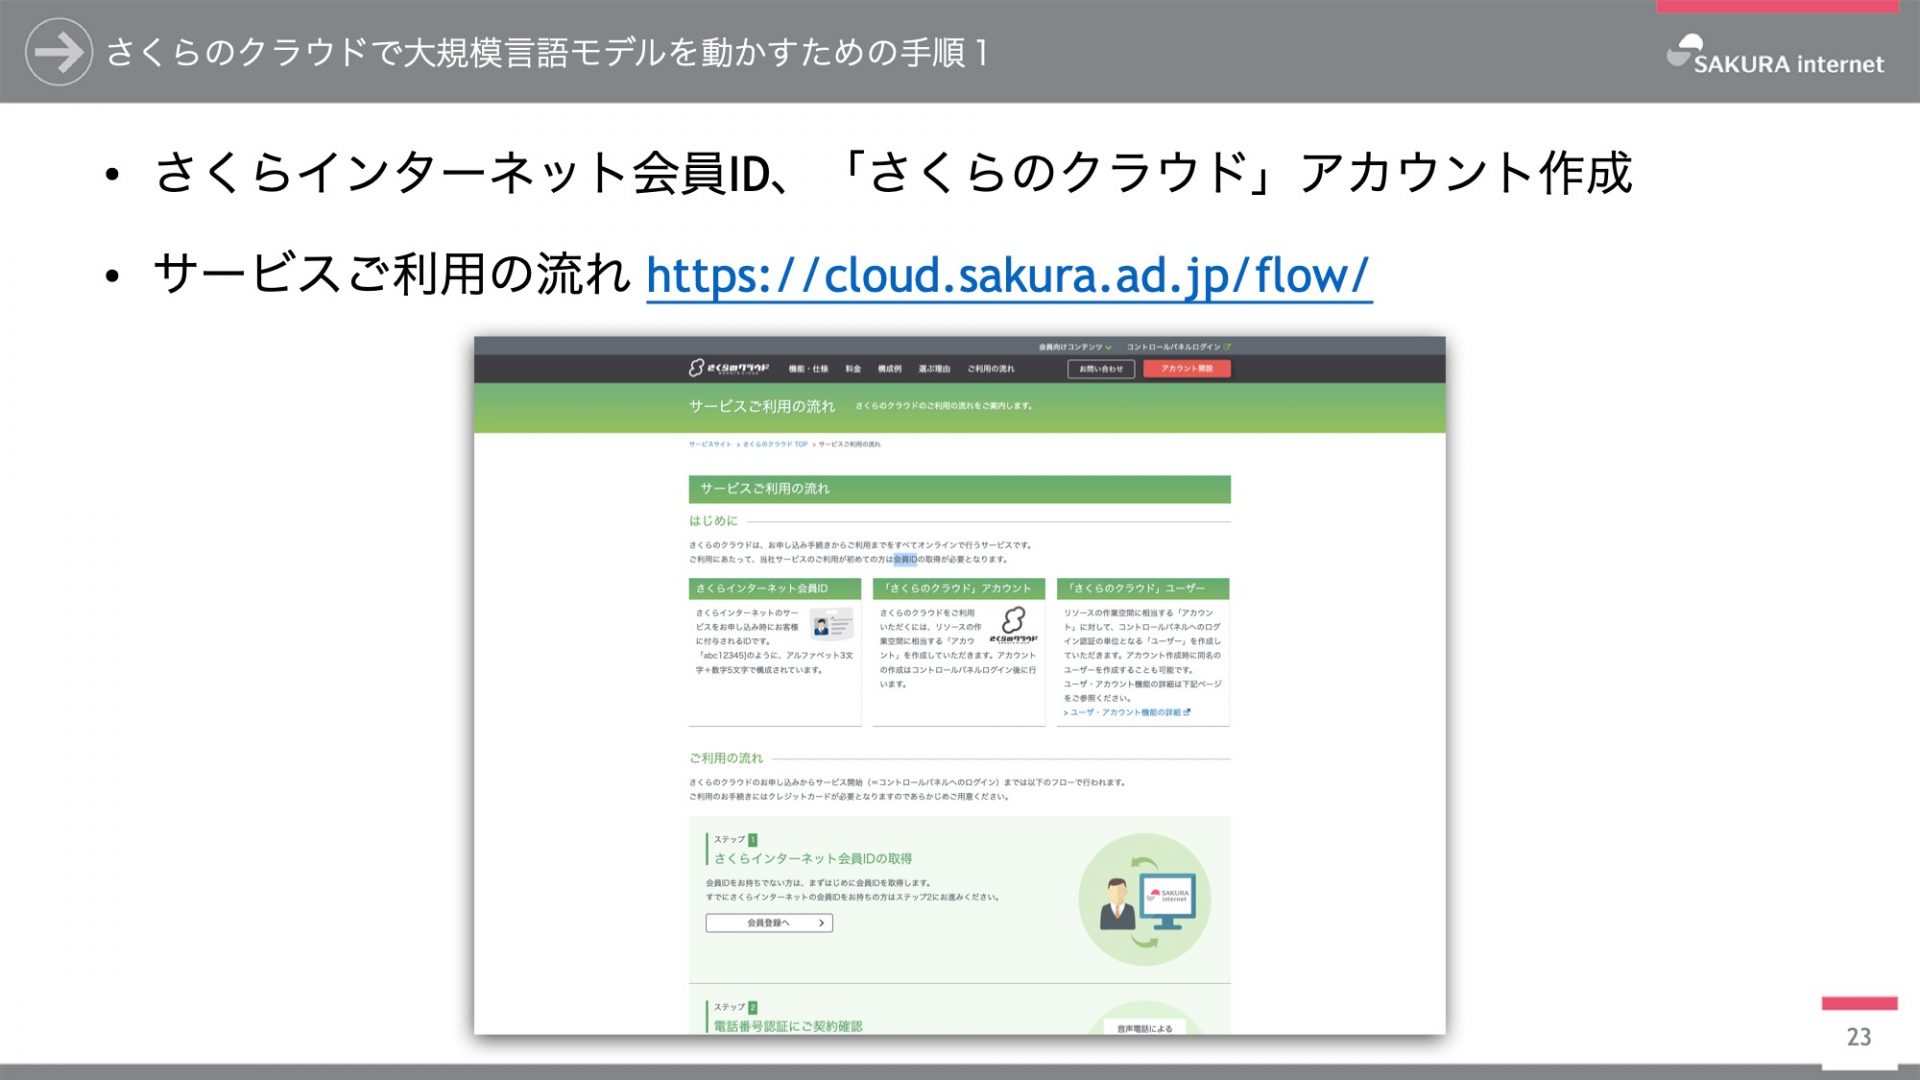Select ご利用の流れ in the navbar
Image resolution: width=1920 pixels, height=1080 pixels.
pyautogui.click(x=990, y=369)
